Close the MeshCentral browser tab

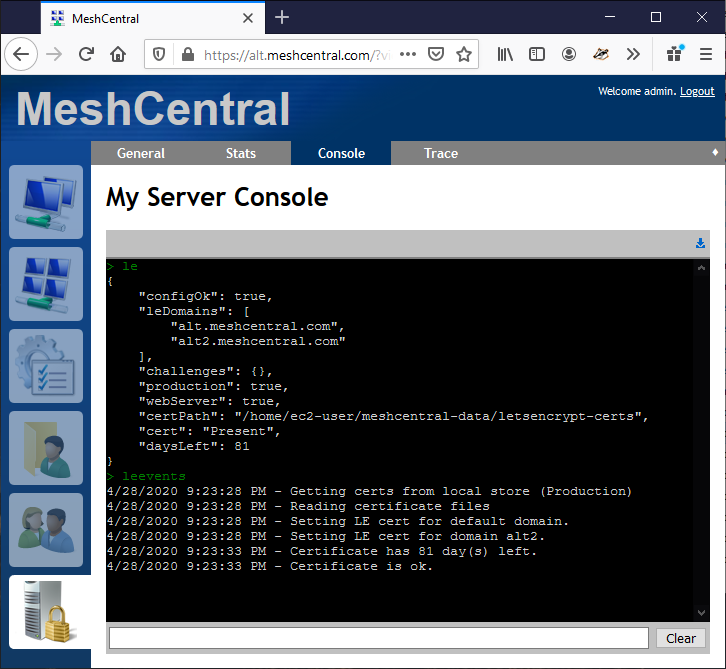[x=248, y=18]
